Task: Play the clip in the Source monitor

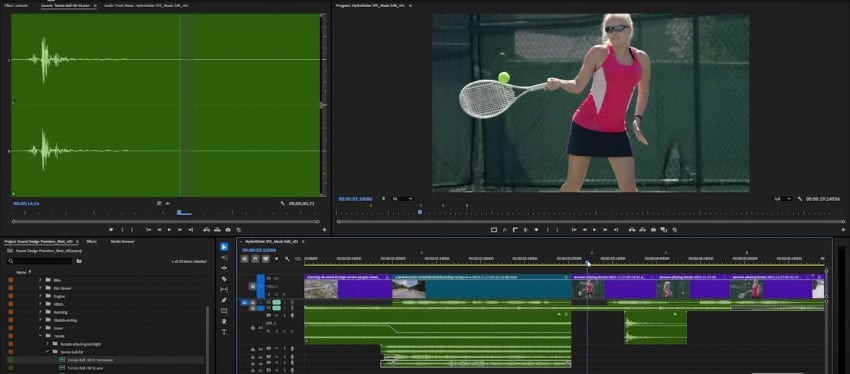Action: [169, 230]
